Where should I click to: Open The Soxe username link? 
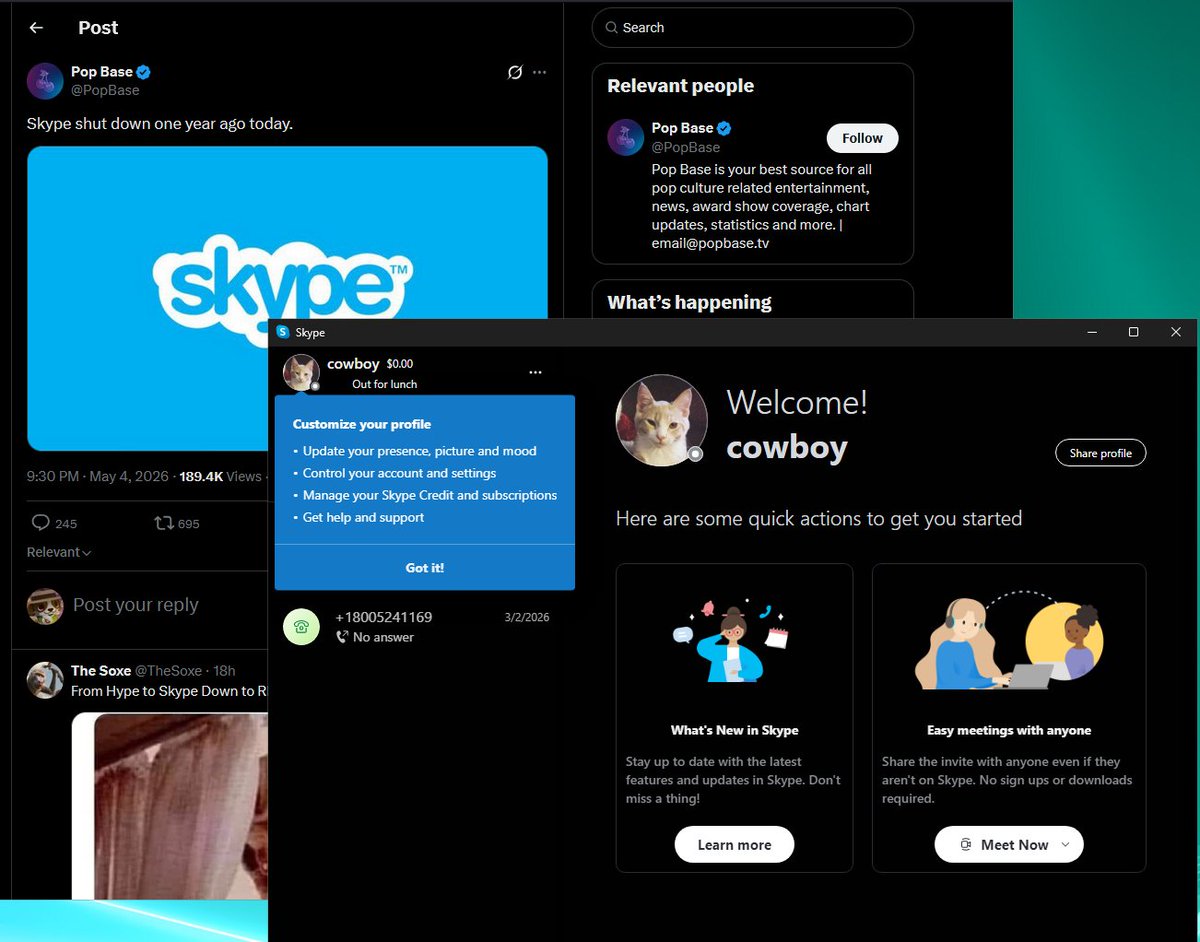click(x=101, y=671)
